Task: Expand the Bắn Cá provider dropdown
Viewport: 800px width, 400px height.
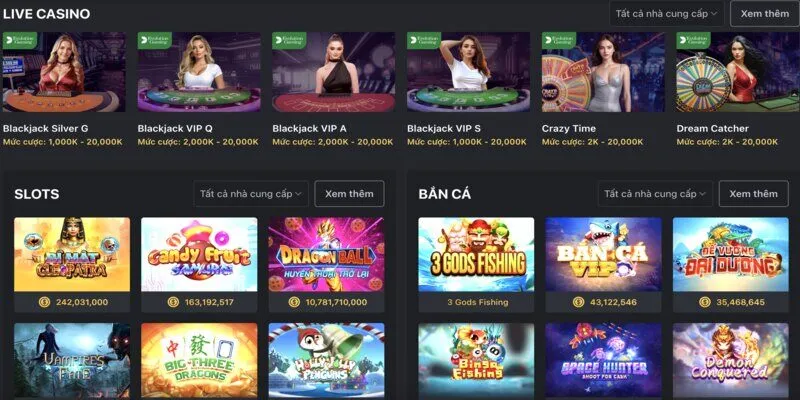Action: (x=661, y=193)
